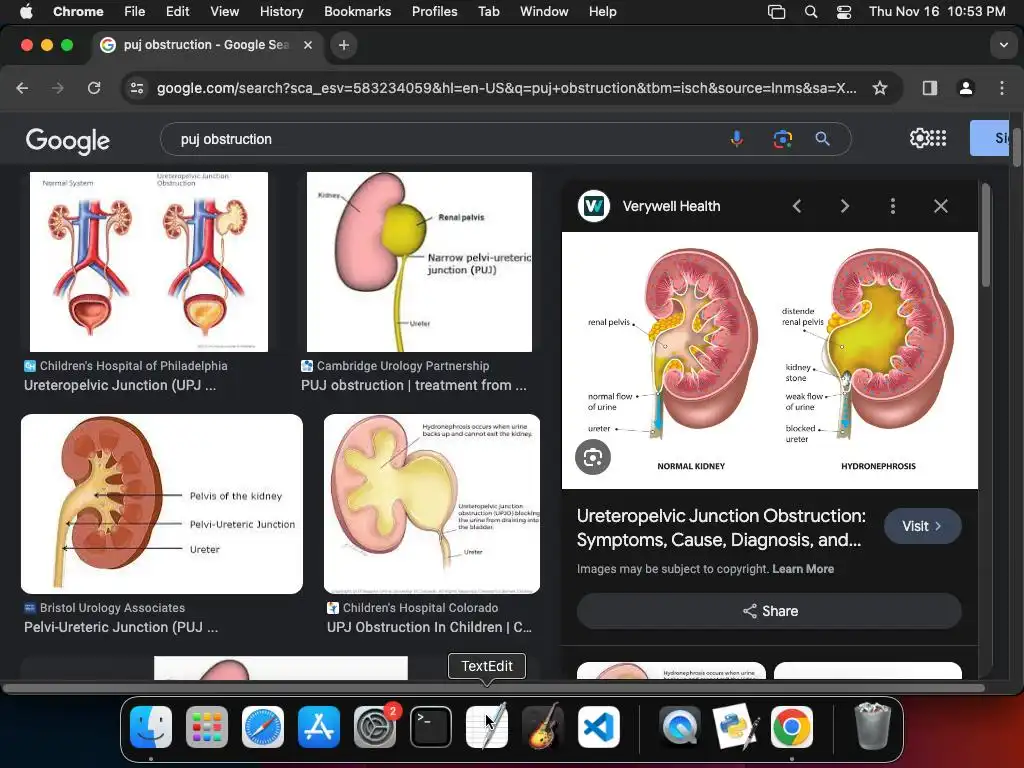
Task: Open Ureteropelvic Junction Obstruction title link
Action: point(721,528)
